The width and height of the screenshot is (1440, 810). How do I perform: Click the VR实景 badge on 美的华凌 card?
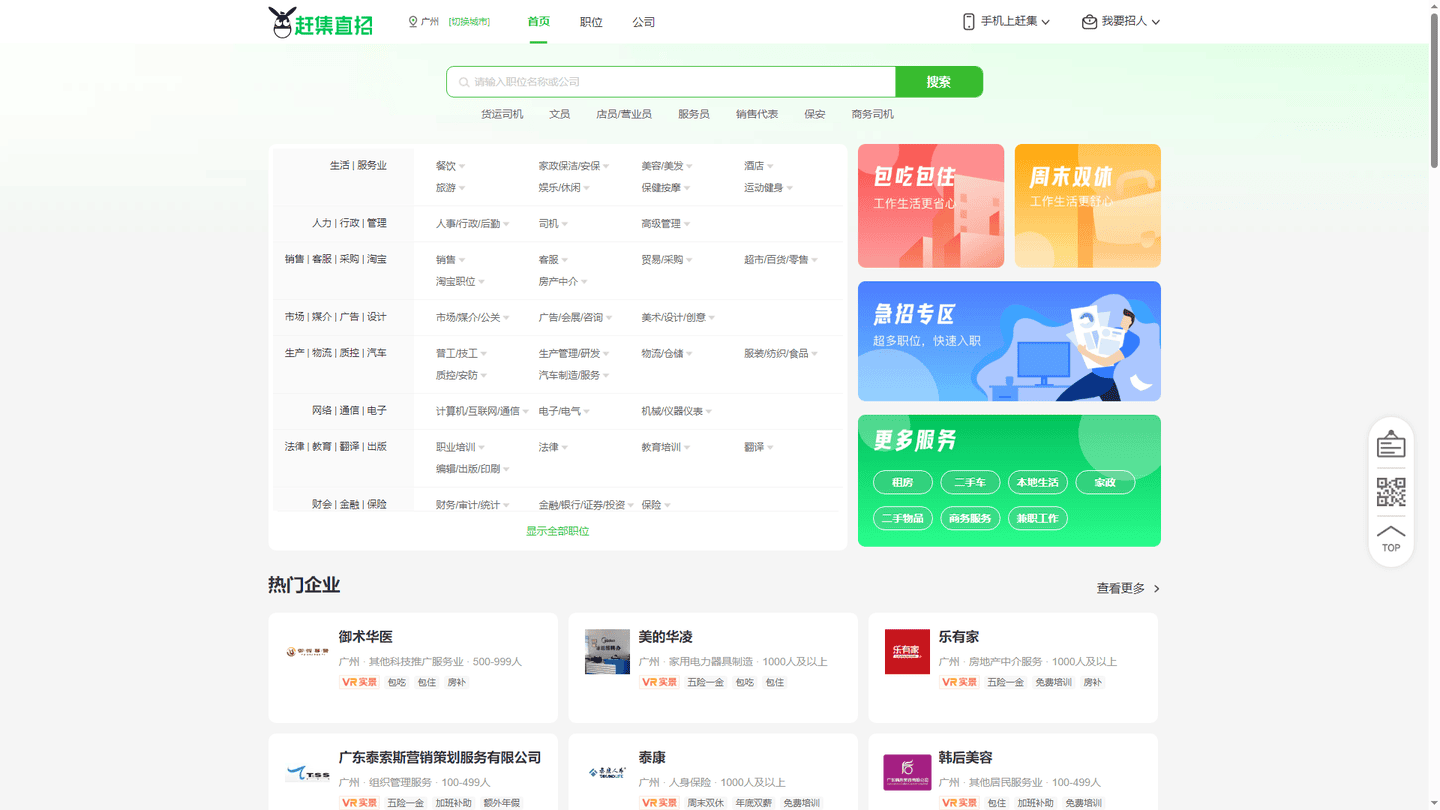point(659,682)
